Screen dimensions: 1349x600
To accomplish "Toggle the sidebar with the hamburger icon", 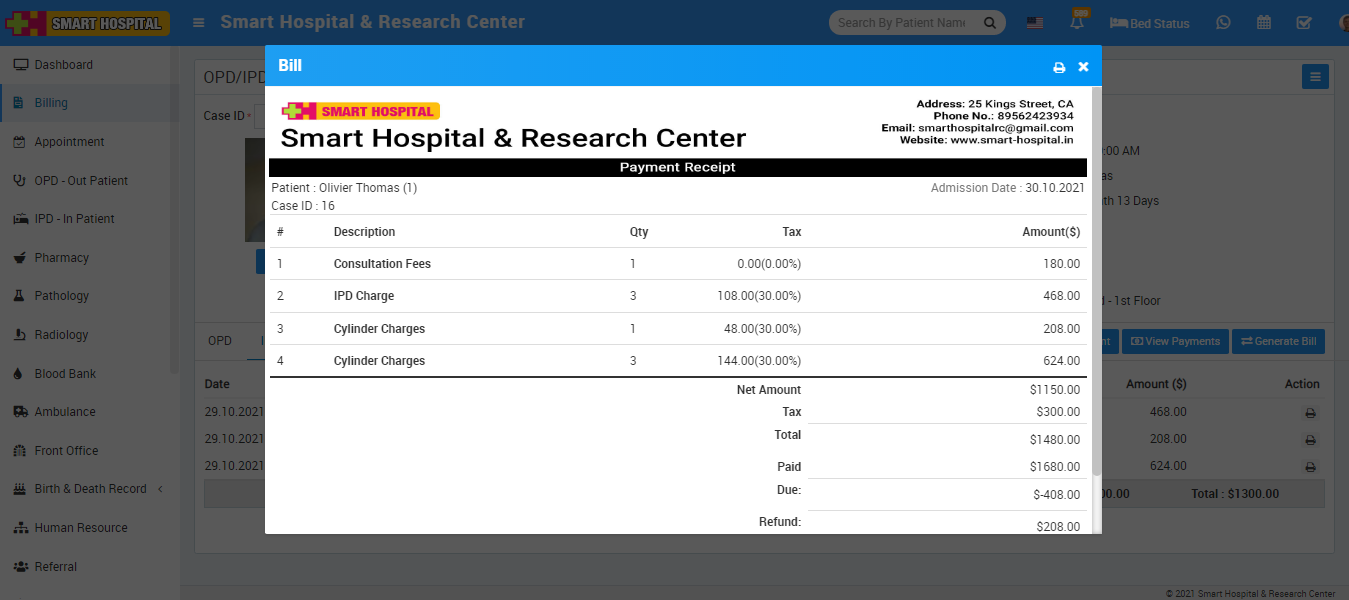I will tap(200, 22).
